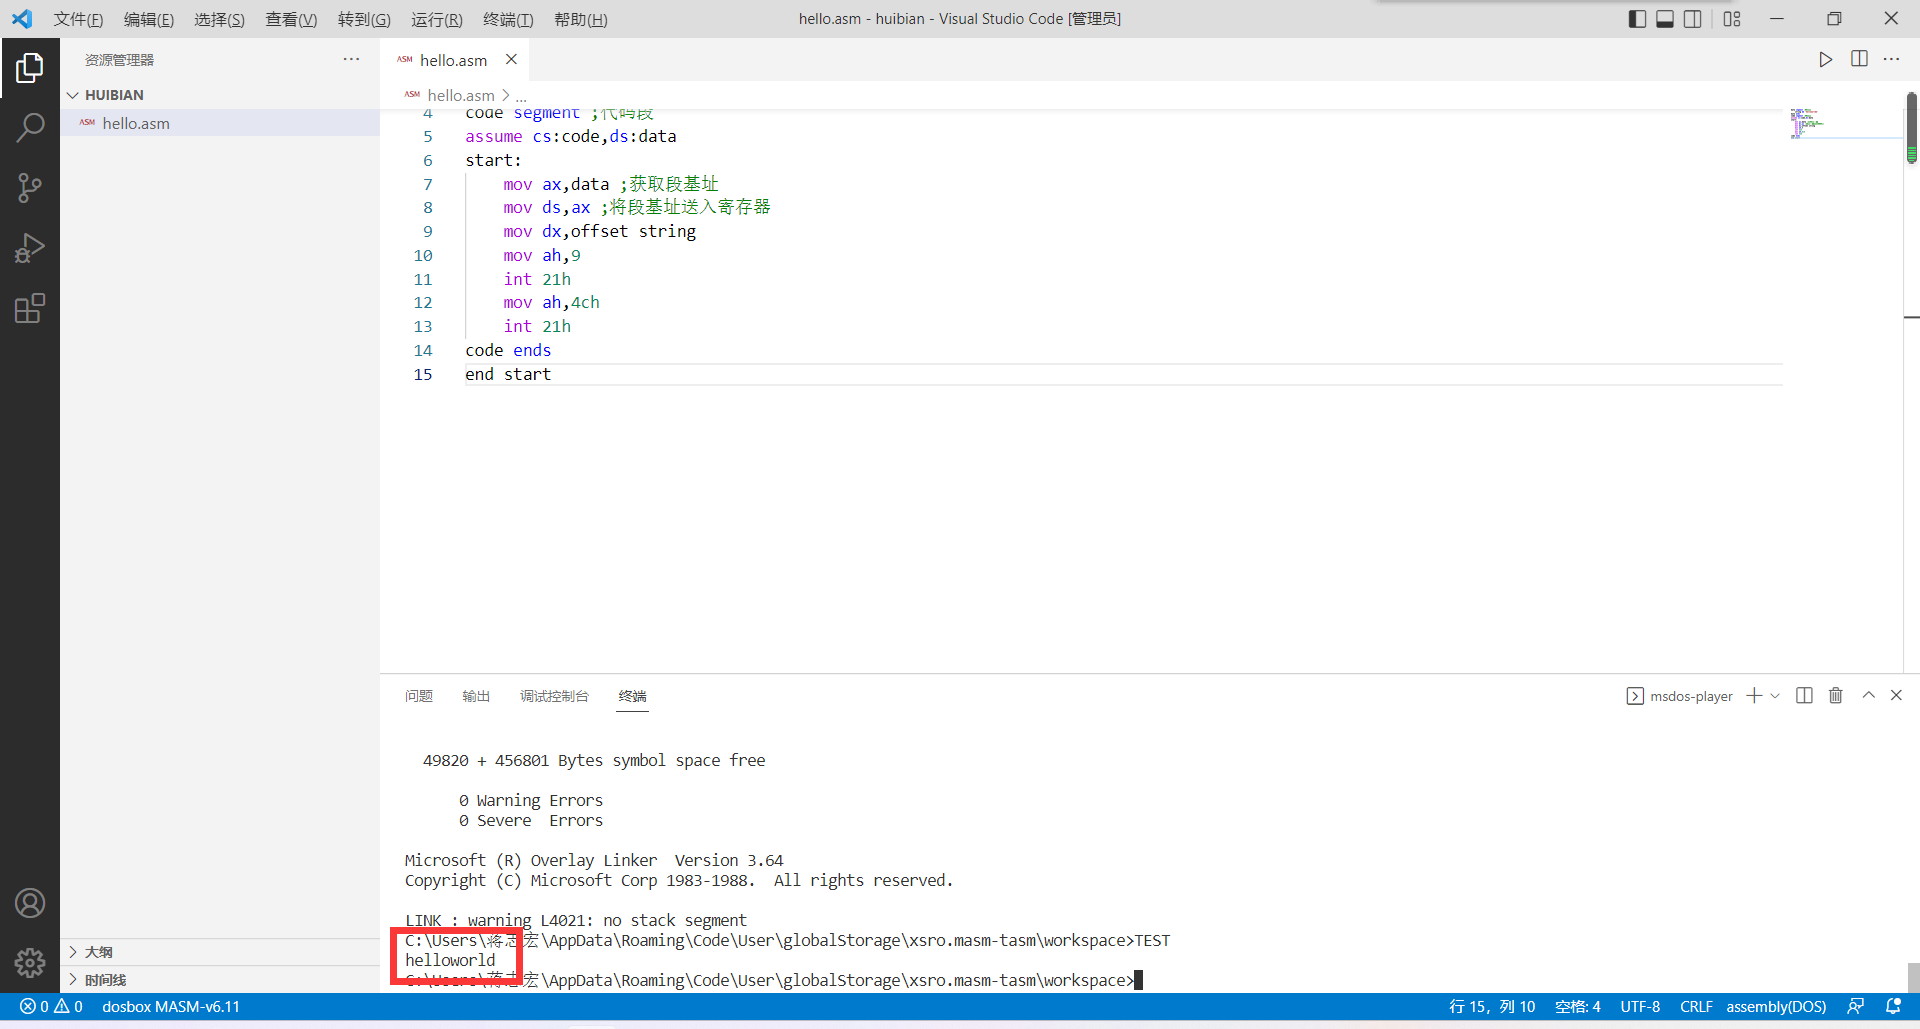Open the Selection menu

(x=219, y=19)
